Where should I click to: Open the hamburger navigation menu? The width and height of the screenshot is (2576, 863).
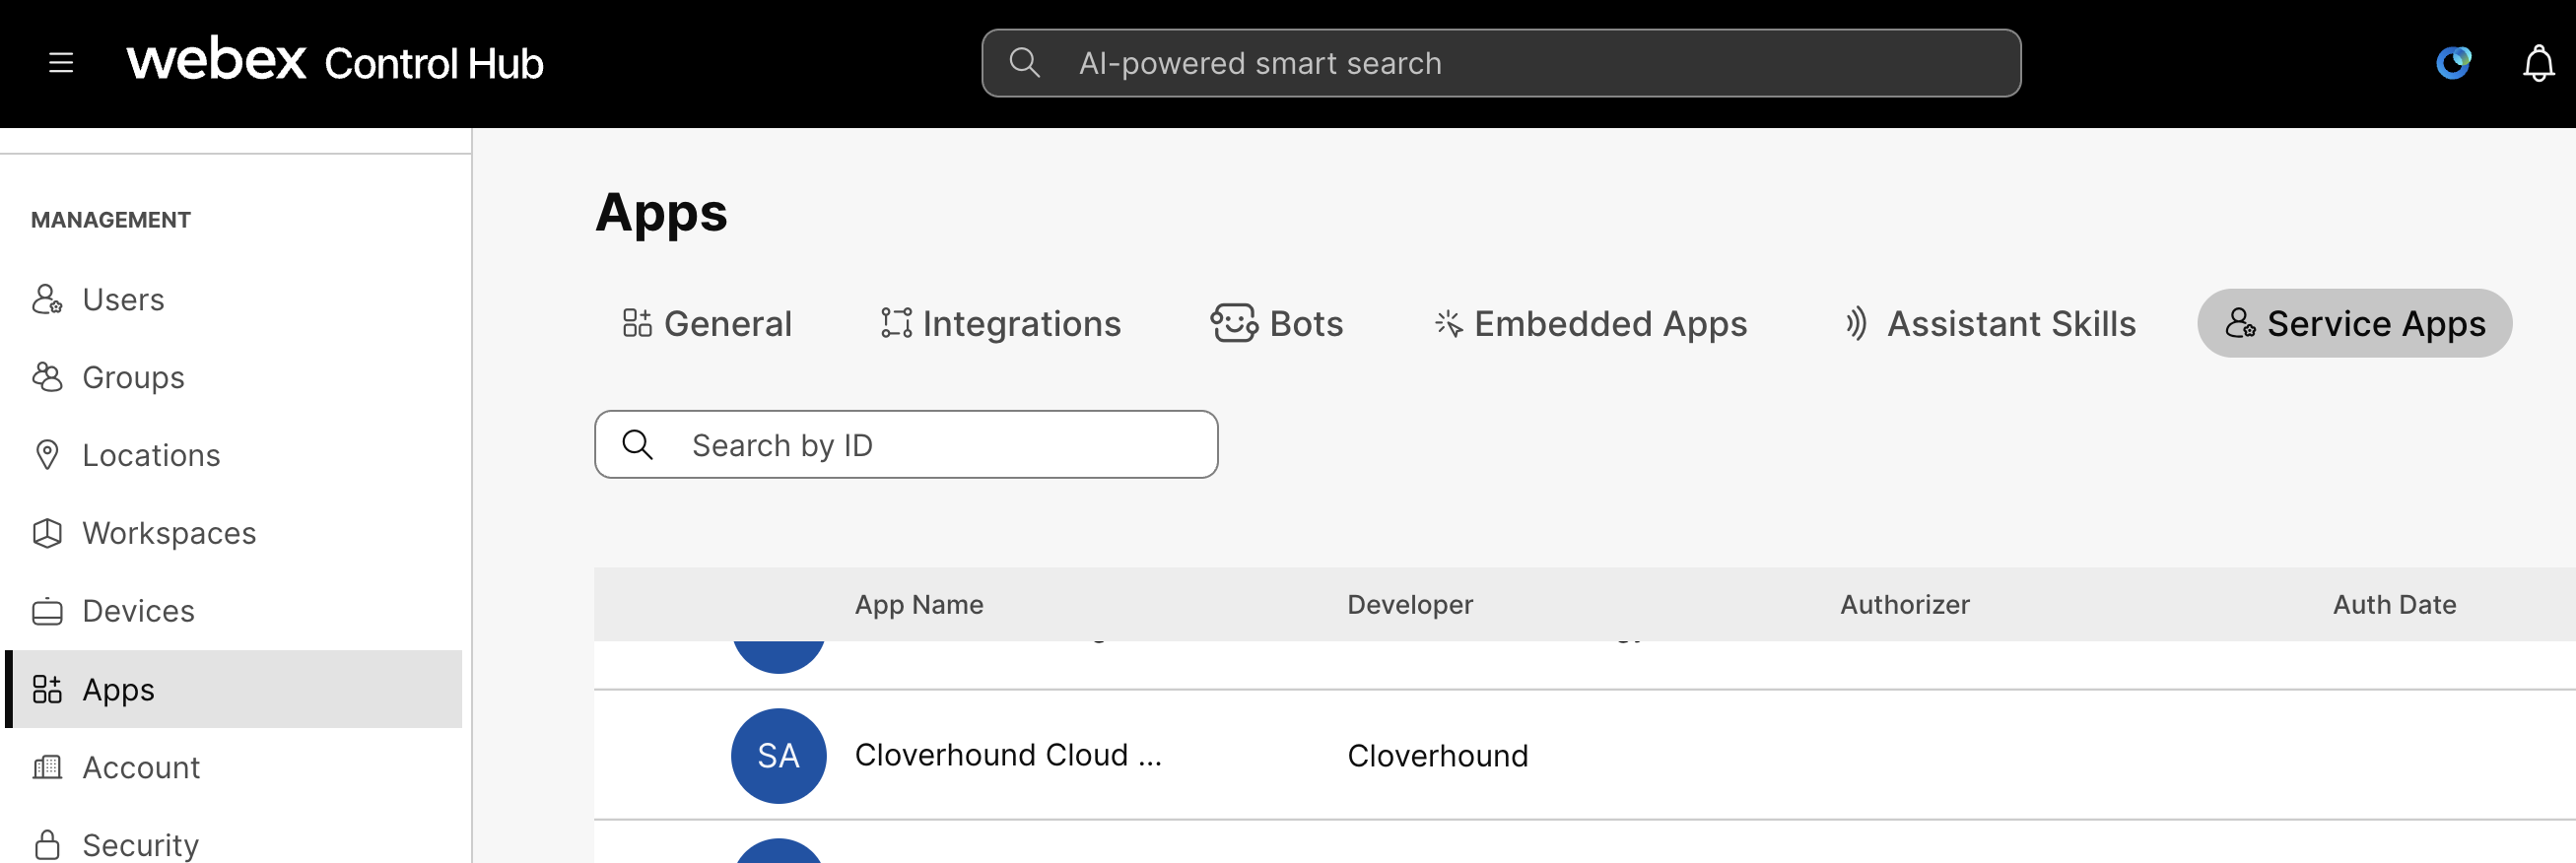(61, 63)
